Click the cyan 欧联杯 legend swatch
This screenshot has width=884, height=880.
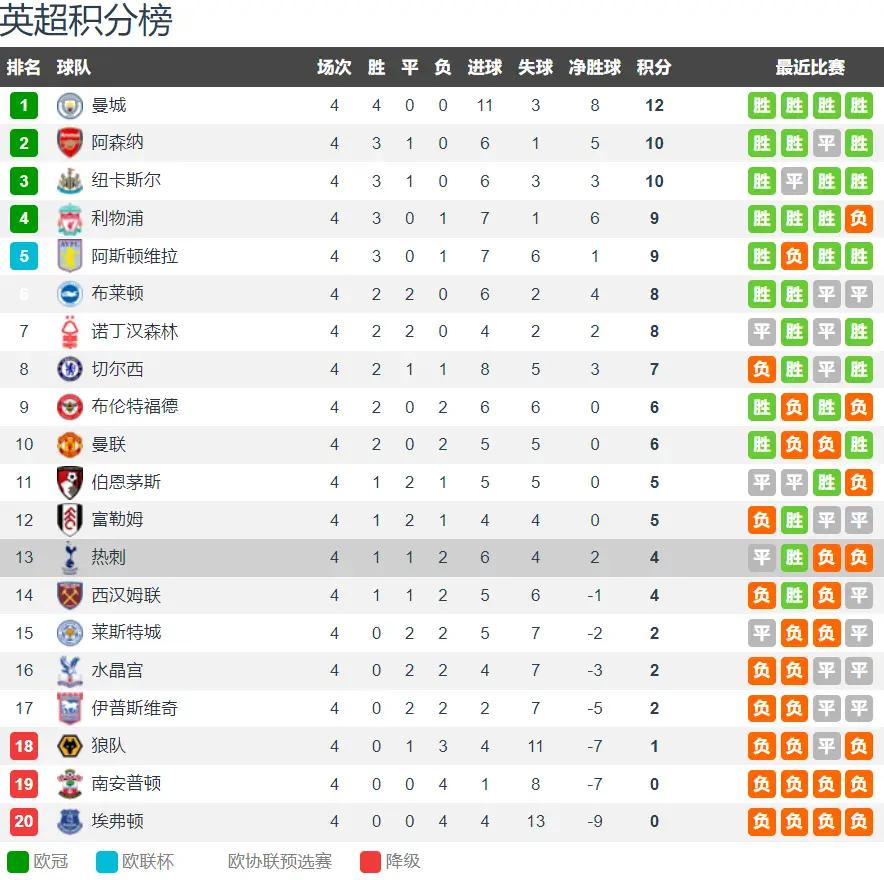tap(107, 861)
